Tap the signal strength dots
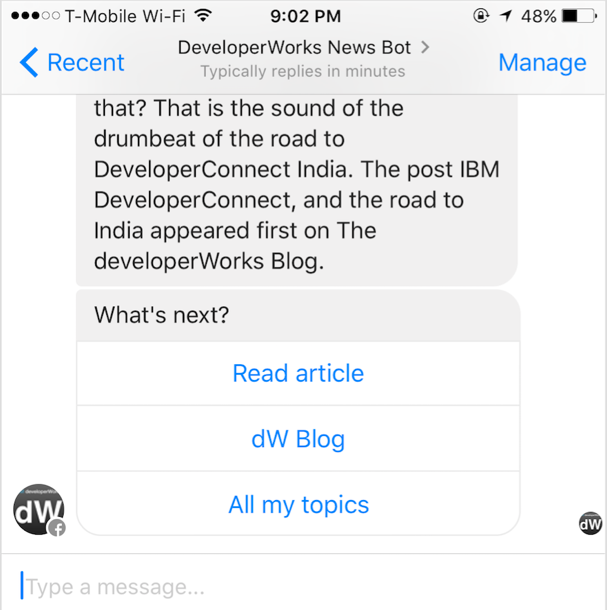Image resolution: width=607 pixels, height=610 pixels. coord(35,16)
